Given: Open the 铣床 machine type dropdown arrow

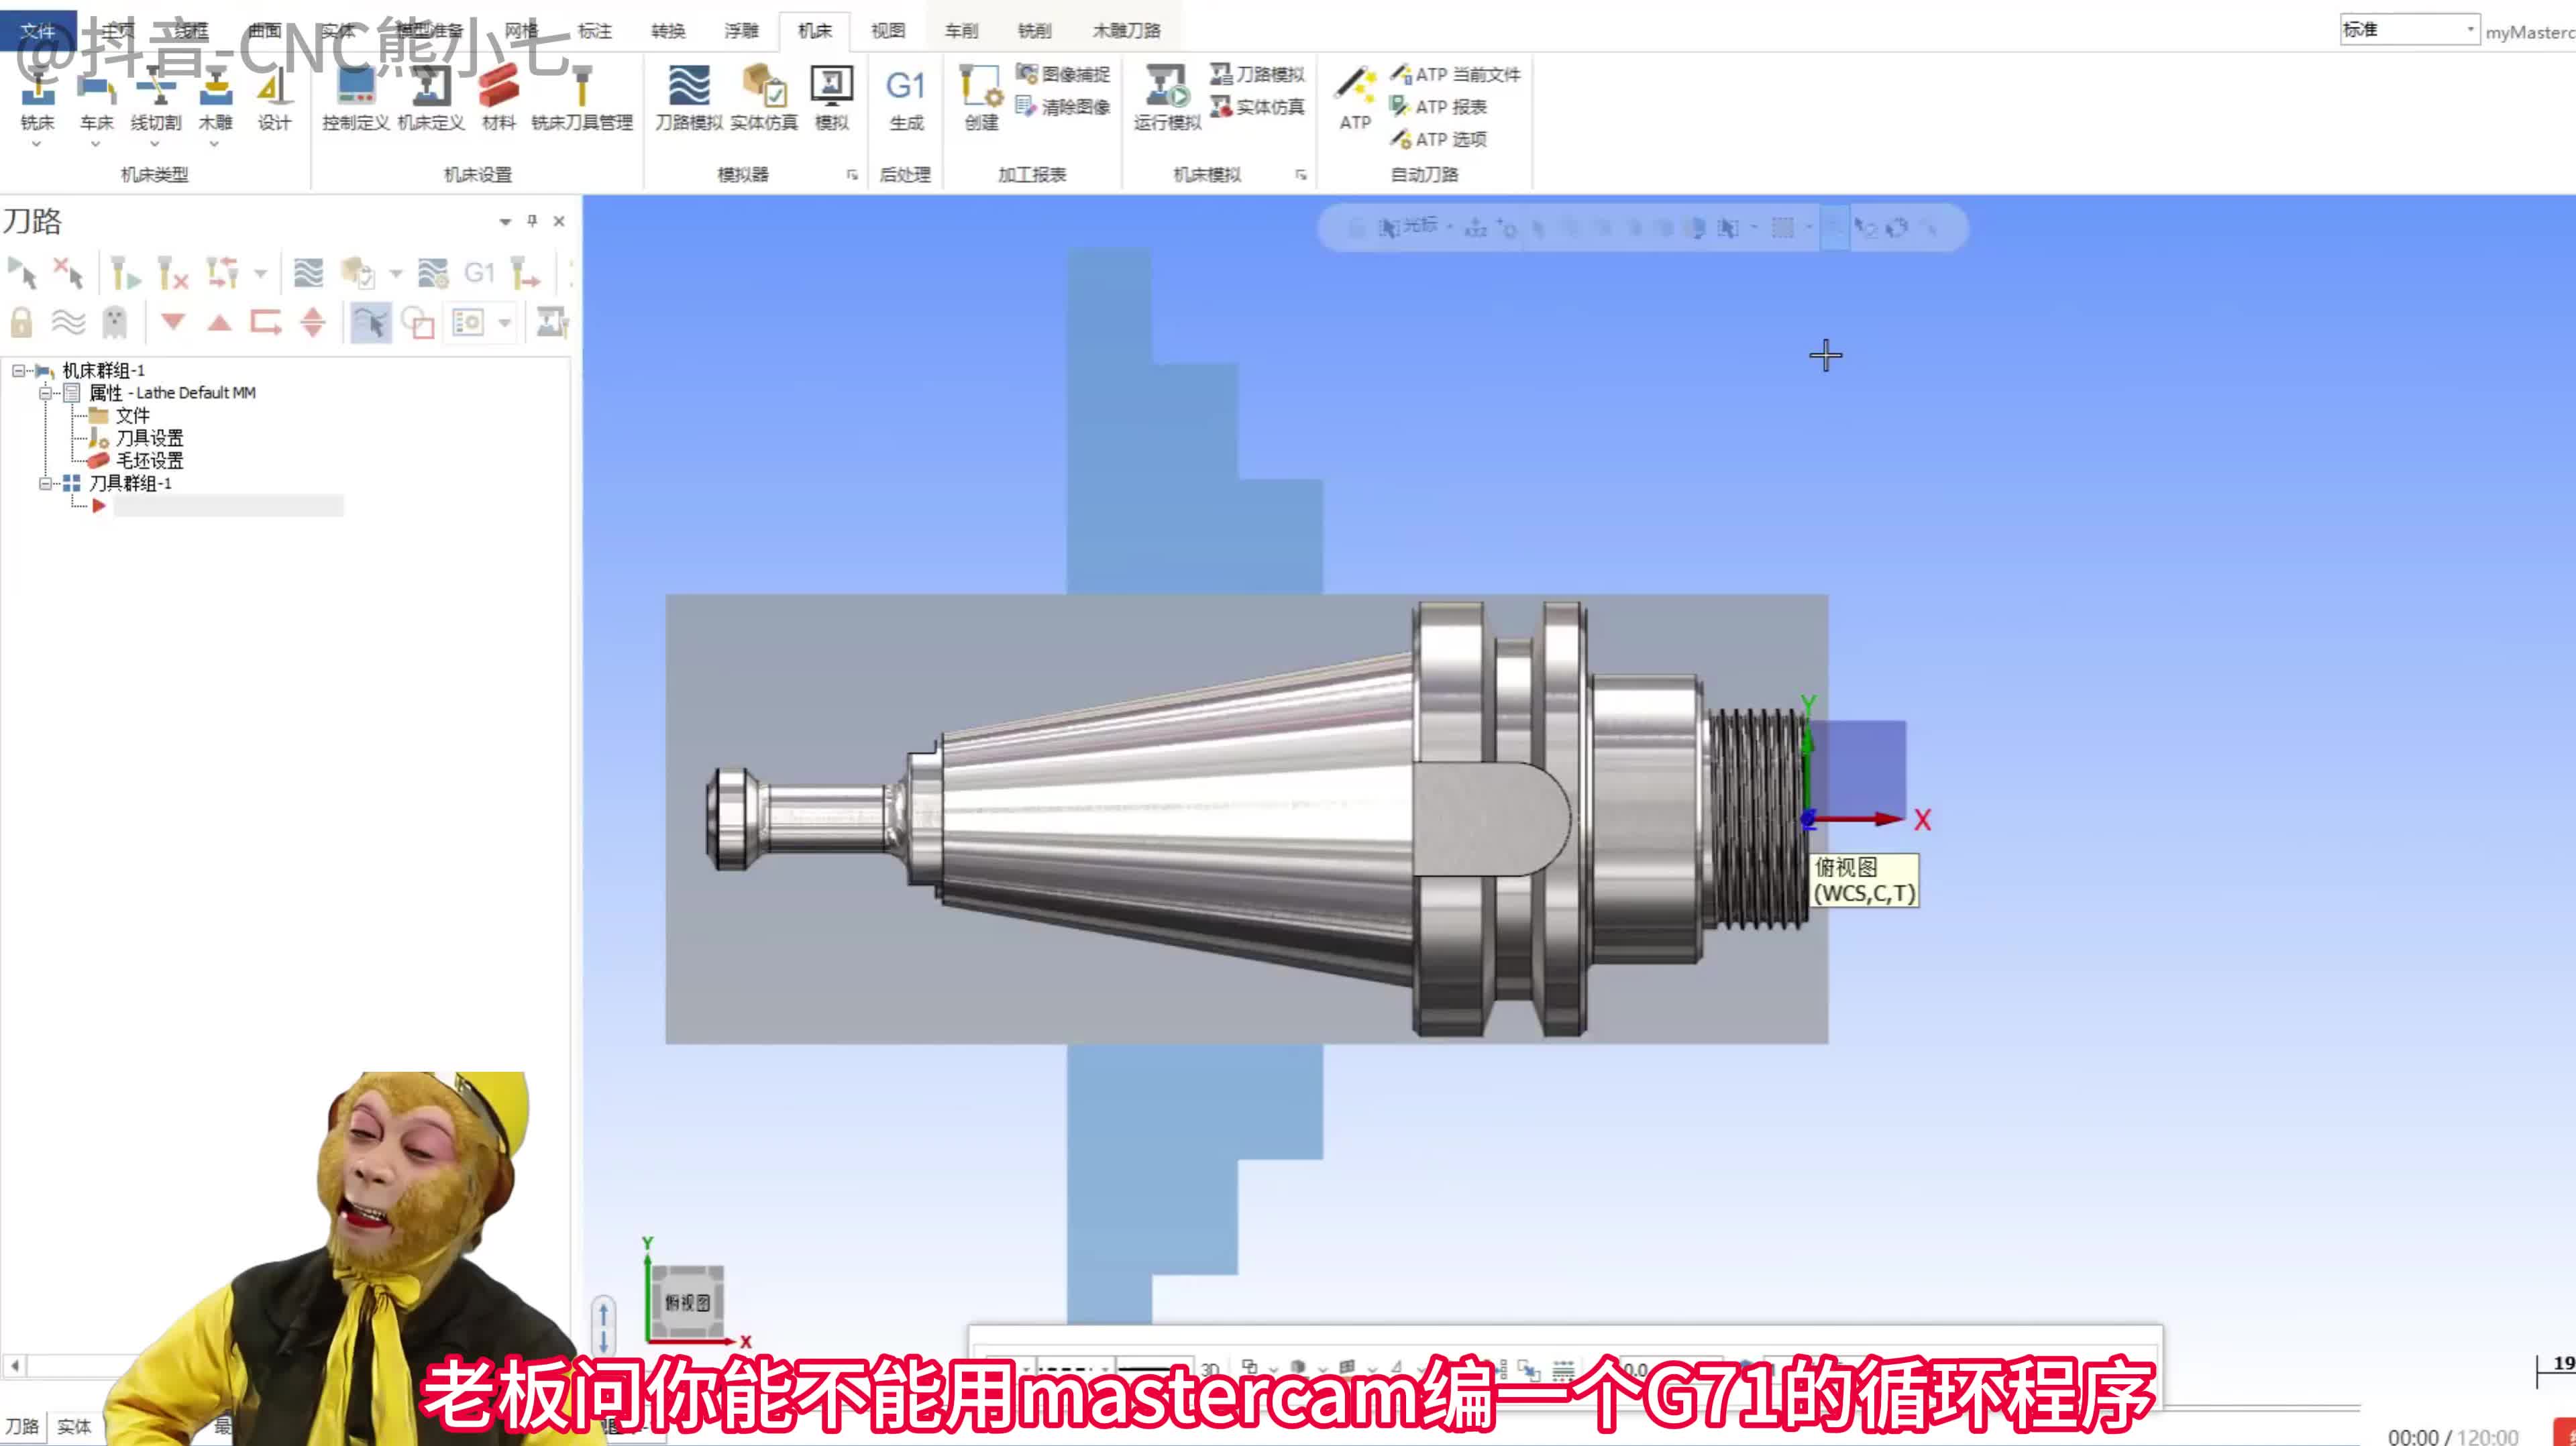Looking at the screenshot, I should (x=36, y=144).
